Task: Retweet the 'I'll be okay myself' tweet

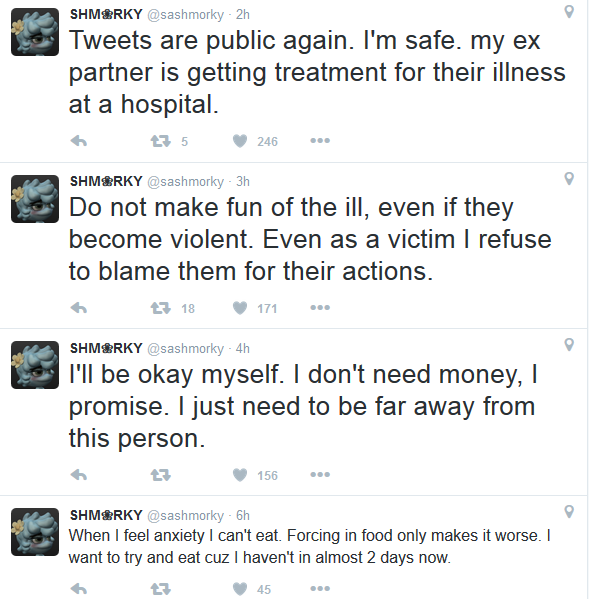Action: 160,475
